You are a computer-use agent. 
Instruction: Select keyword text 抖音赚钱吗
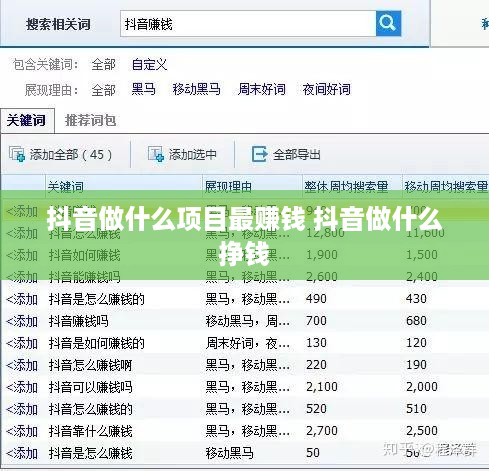coord(79,321)
